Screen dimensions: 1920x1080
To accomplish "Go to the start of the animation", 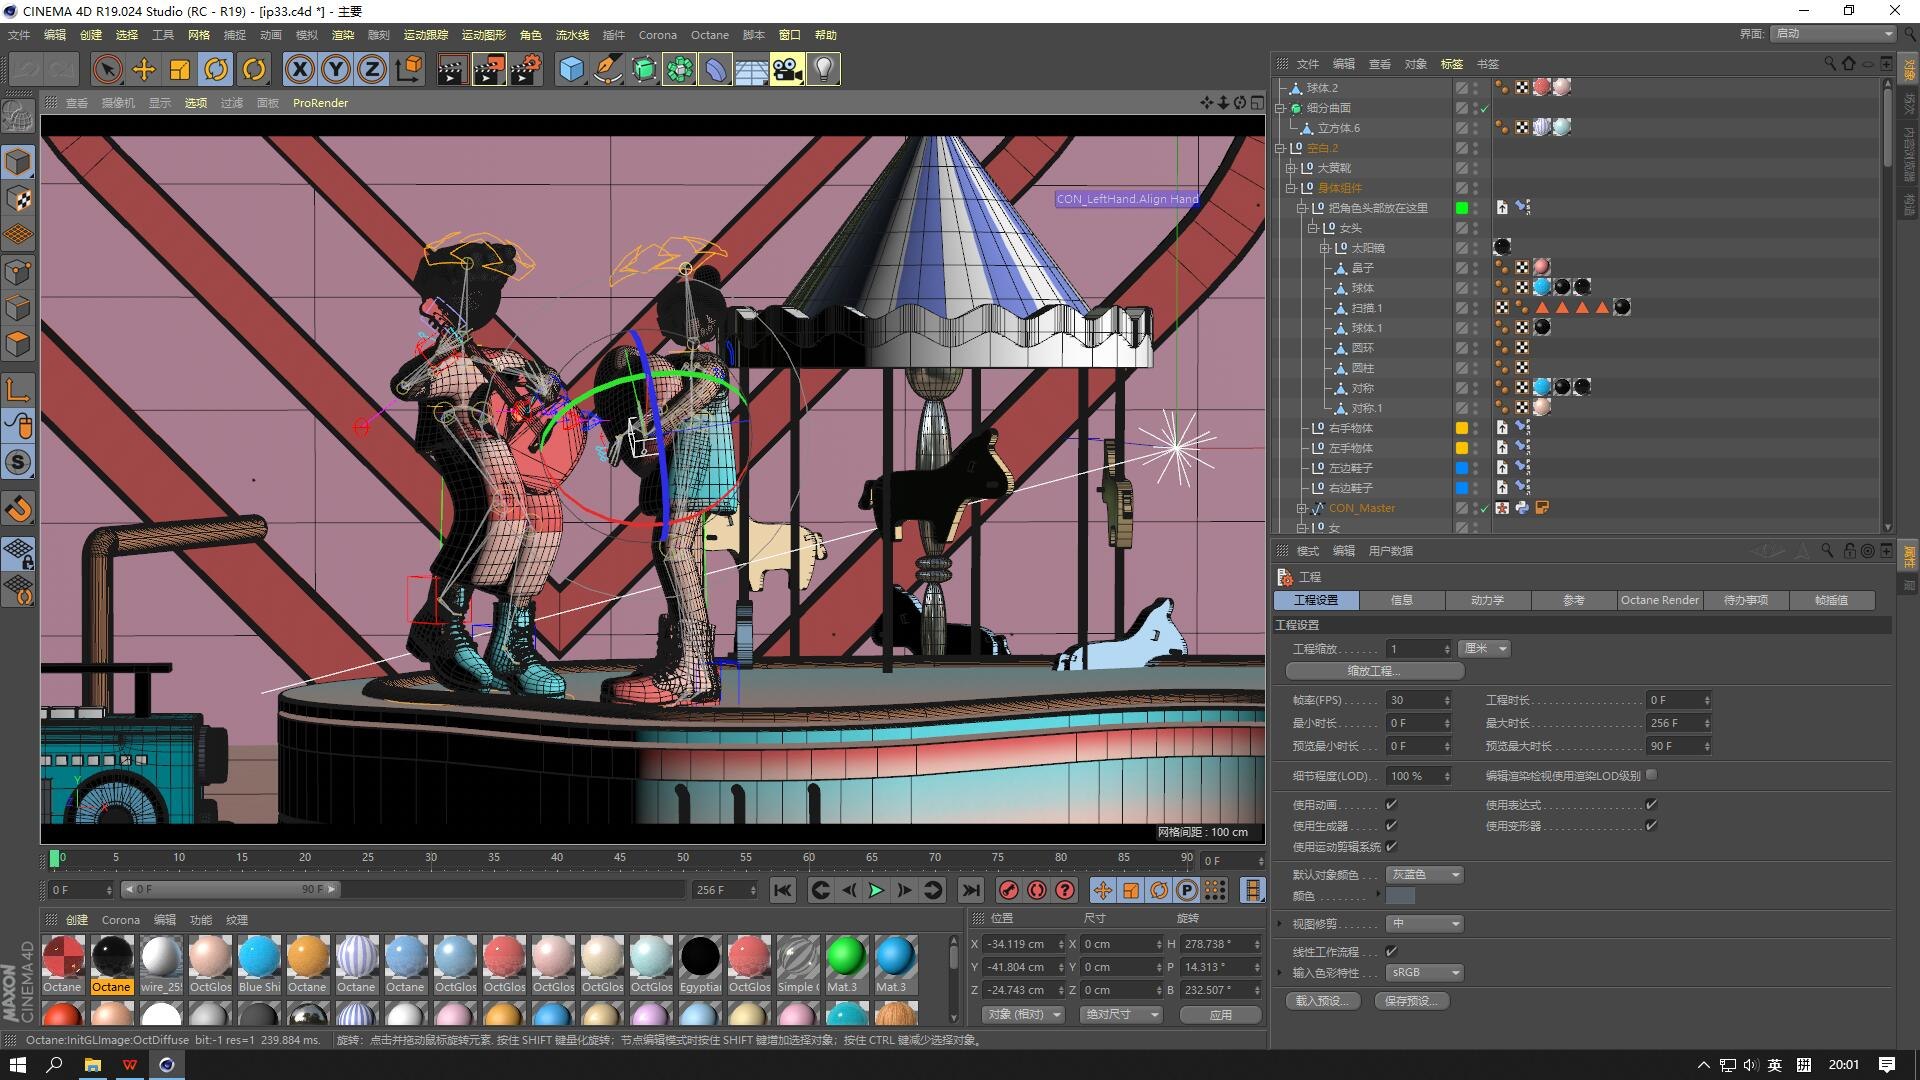I will [783, 890].
